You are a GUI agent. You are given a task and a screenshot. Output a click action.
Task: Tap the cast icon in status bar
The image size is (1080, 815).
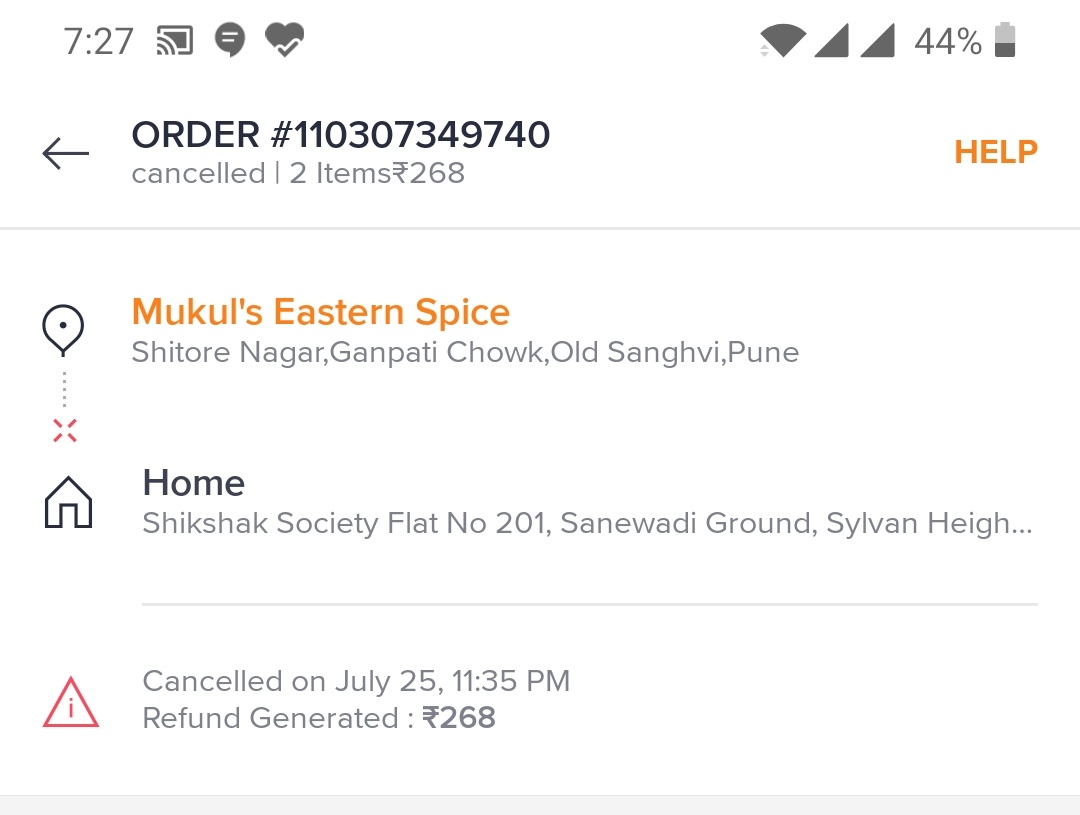coord(175,41)
